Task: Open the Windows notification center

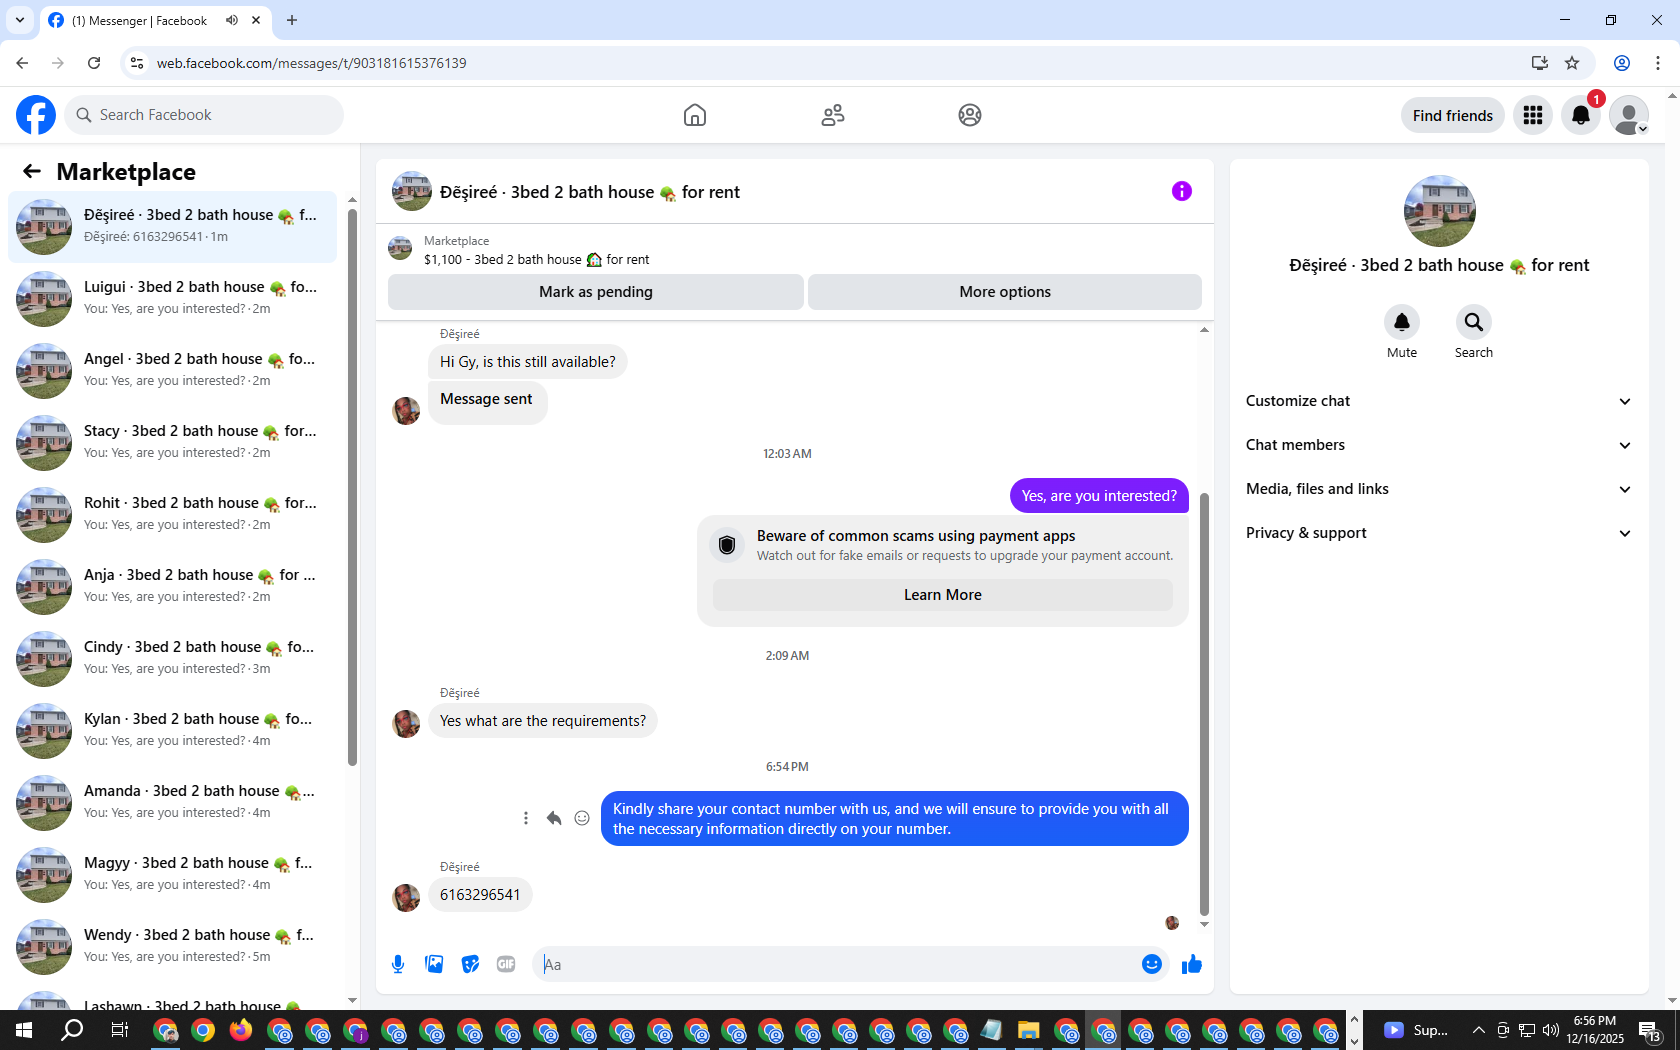Action: tap(1650, 1030)
